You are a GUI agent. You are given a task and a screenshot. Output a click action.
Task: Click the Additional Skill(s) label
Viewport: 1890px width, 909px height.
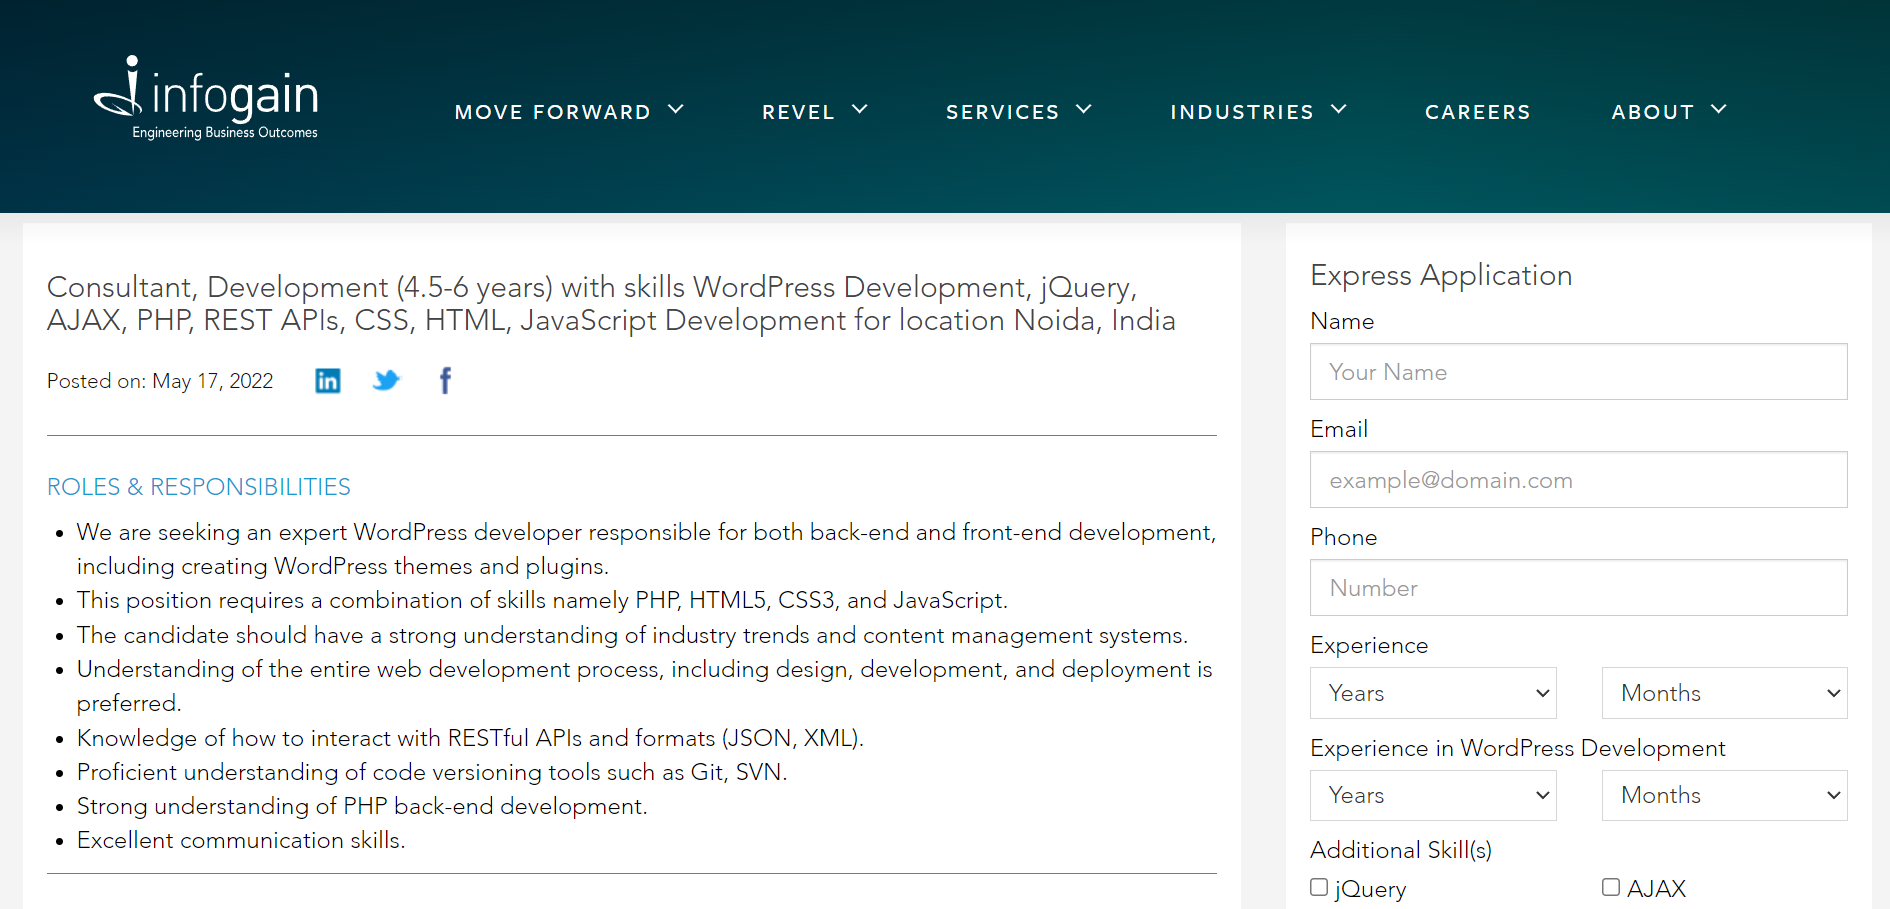coord(1401,850)
